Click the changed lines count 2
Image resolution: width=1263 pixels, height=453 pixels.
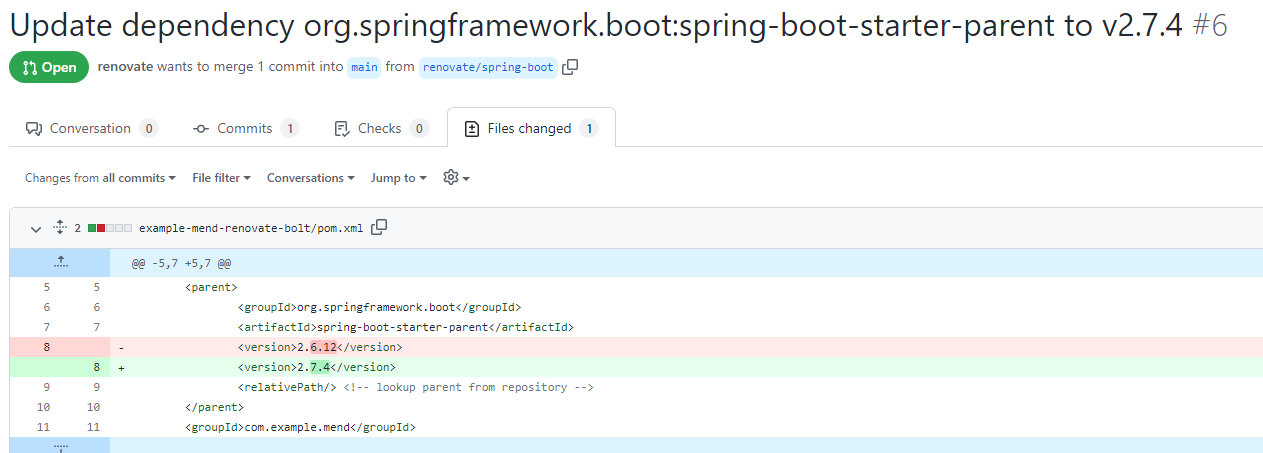pyautogui.click(x=78, y=228)
